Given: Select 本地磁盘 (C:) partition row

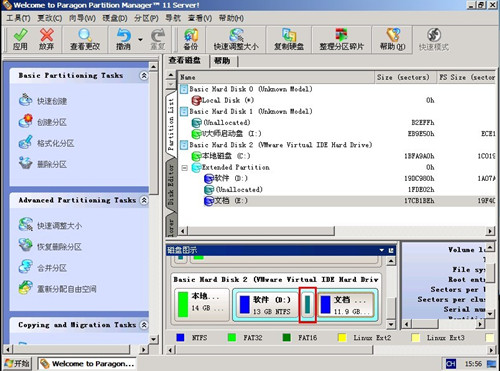Looking at the screenshot, I should 221,156.
